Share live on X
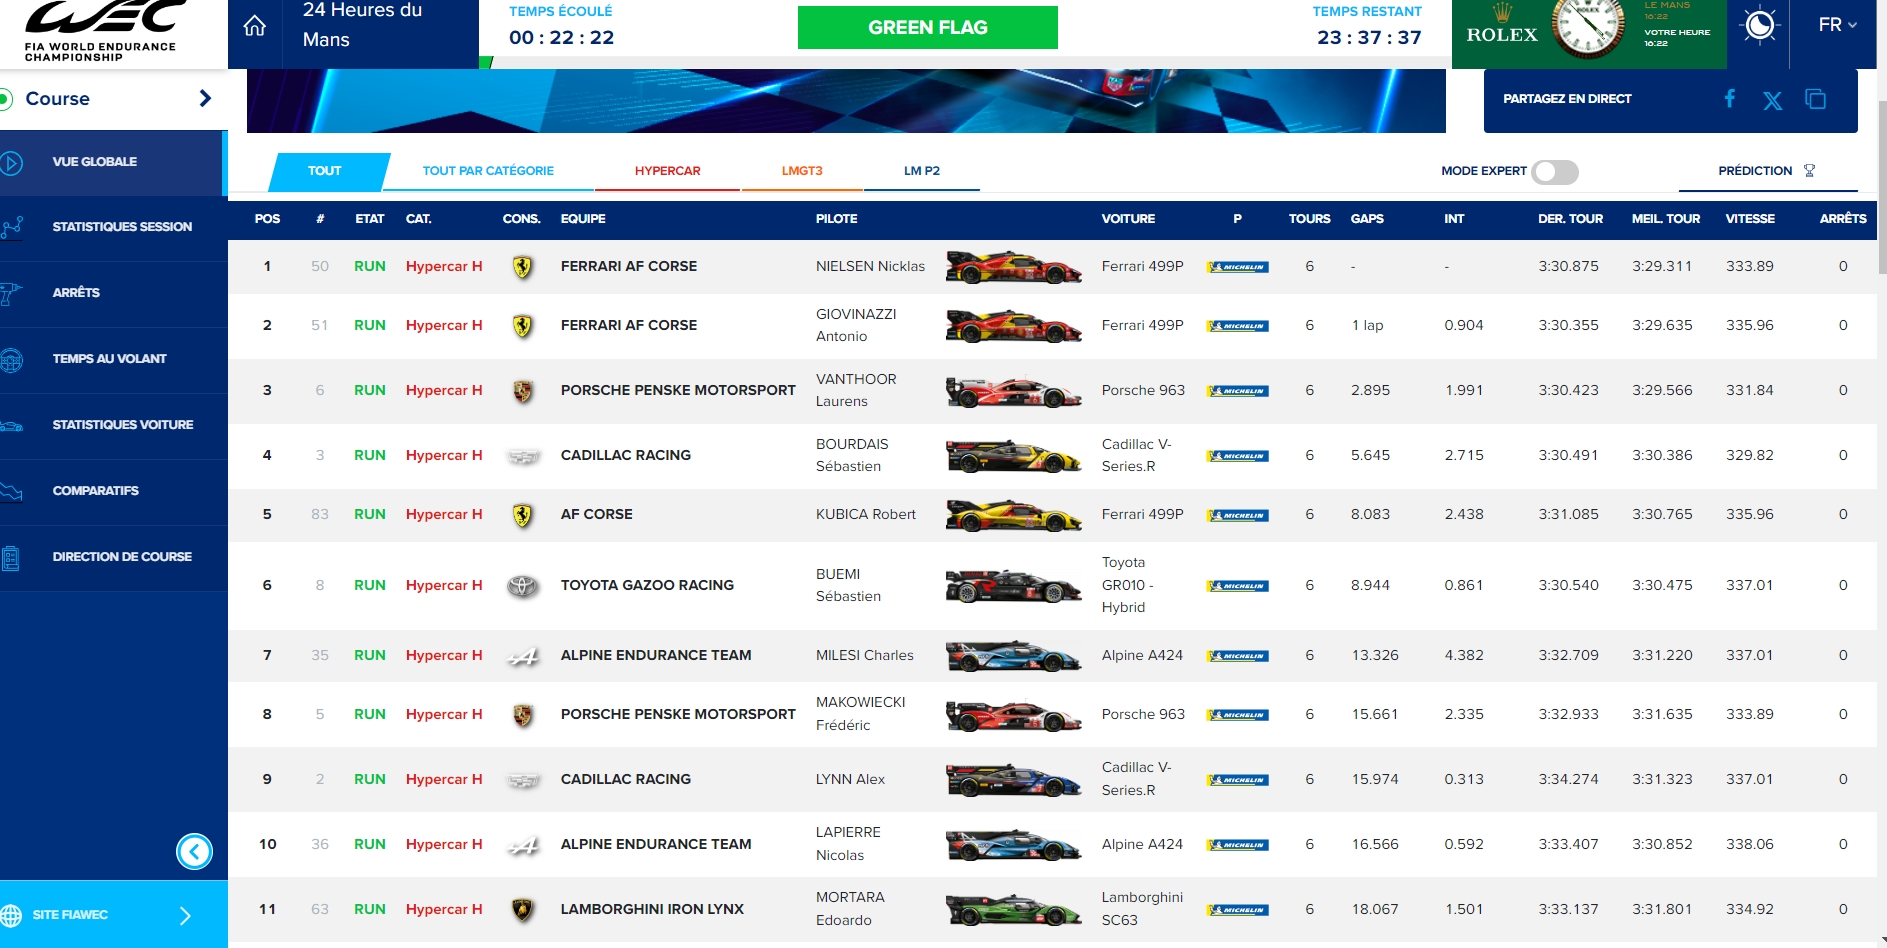Screen dimensions: 1887x948 point(1772,100)
